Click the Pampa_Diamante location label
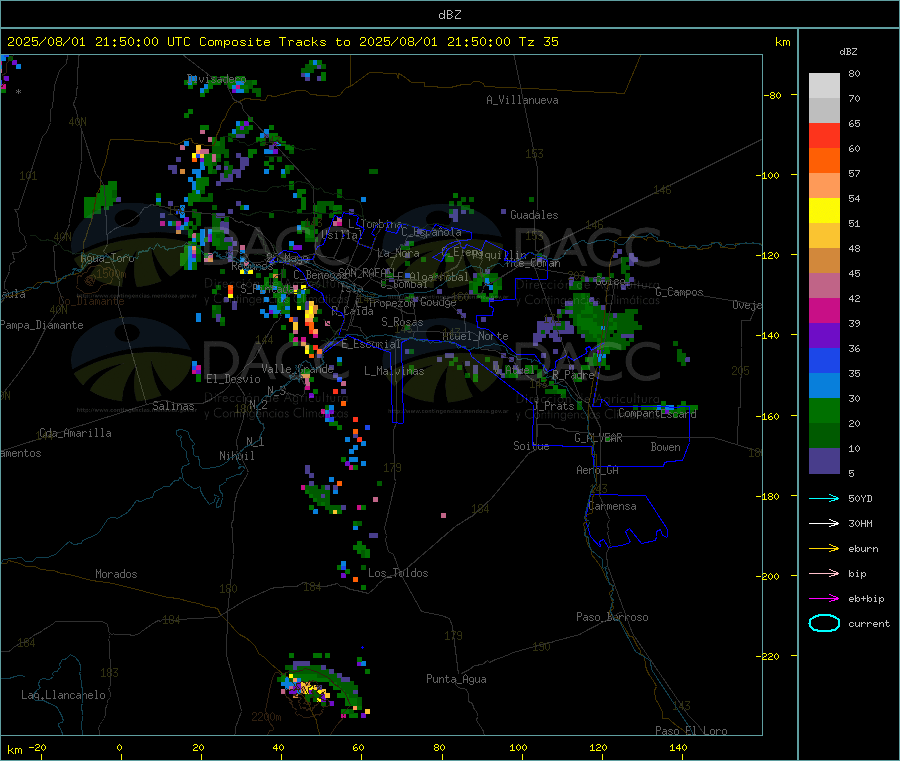Image resolution: width=900 pixels, height=761 pixels. pyautogui.click(x=41, y=325)
